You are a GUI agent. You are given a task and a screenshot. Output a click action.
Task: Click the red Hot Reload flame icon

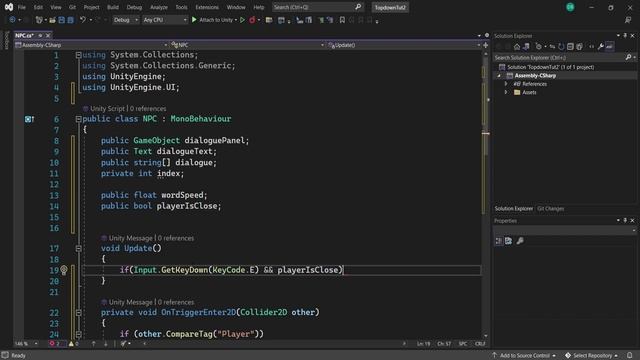252,20
